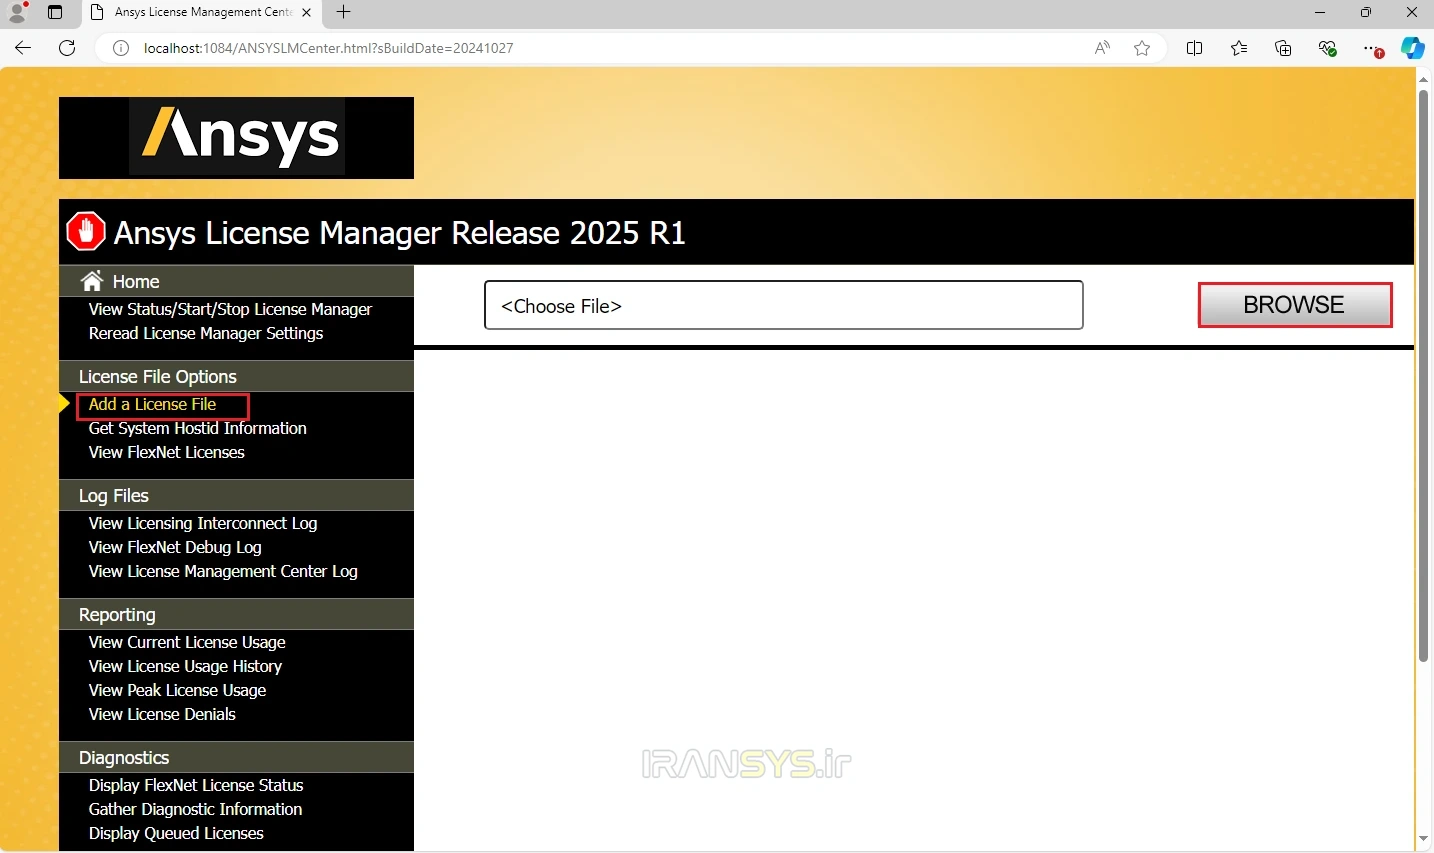
Task: Open browser essentials heart icon
Action: (1327, 48)
